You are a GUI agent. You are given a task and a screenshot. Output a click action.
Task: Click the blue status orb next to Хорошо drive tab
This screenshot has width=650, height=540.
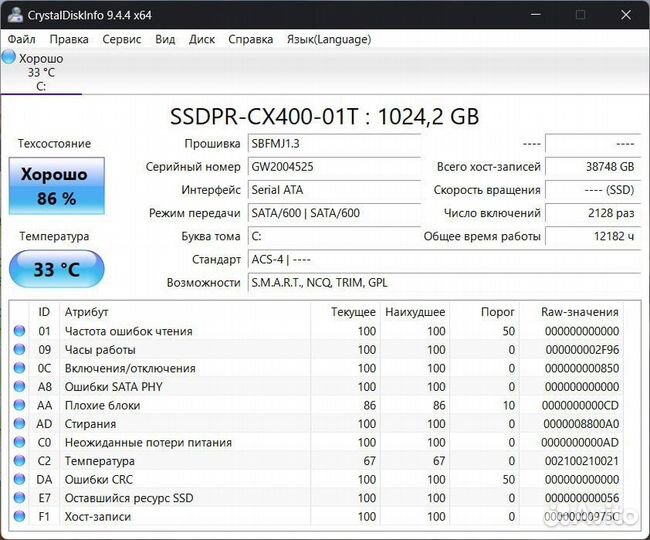click(x=8, y=57)
